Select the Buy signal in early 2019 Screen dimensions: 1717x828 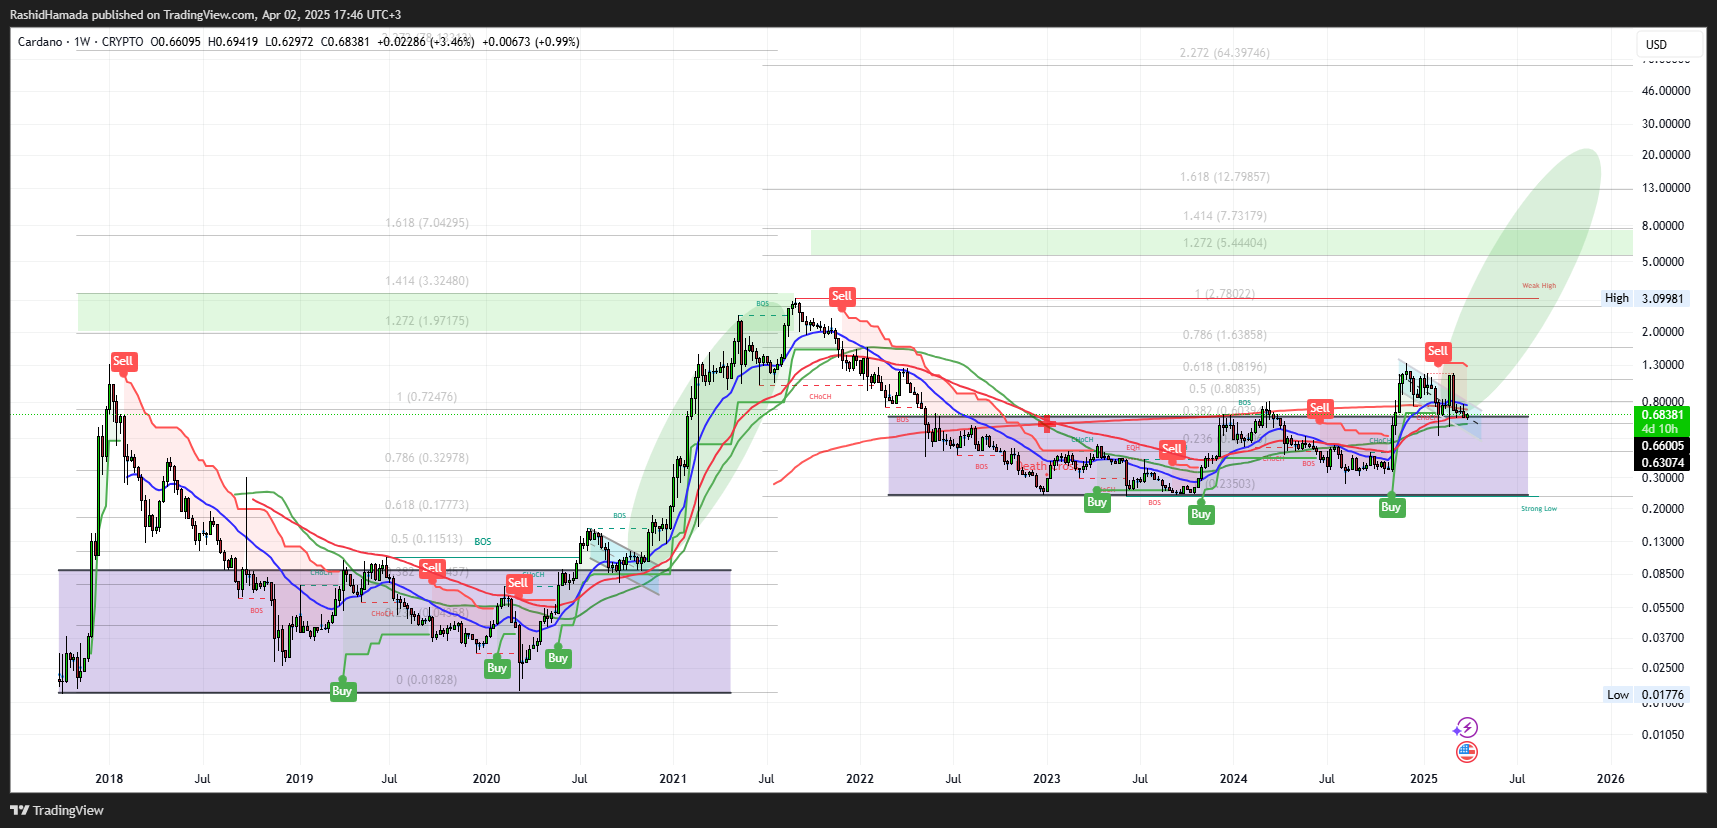342,691
